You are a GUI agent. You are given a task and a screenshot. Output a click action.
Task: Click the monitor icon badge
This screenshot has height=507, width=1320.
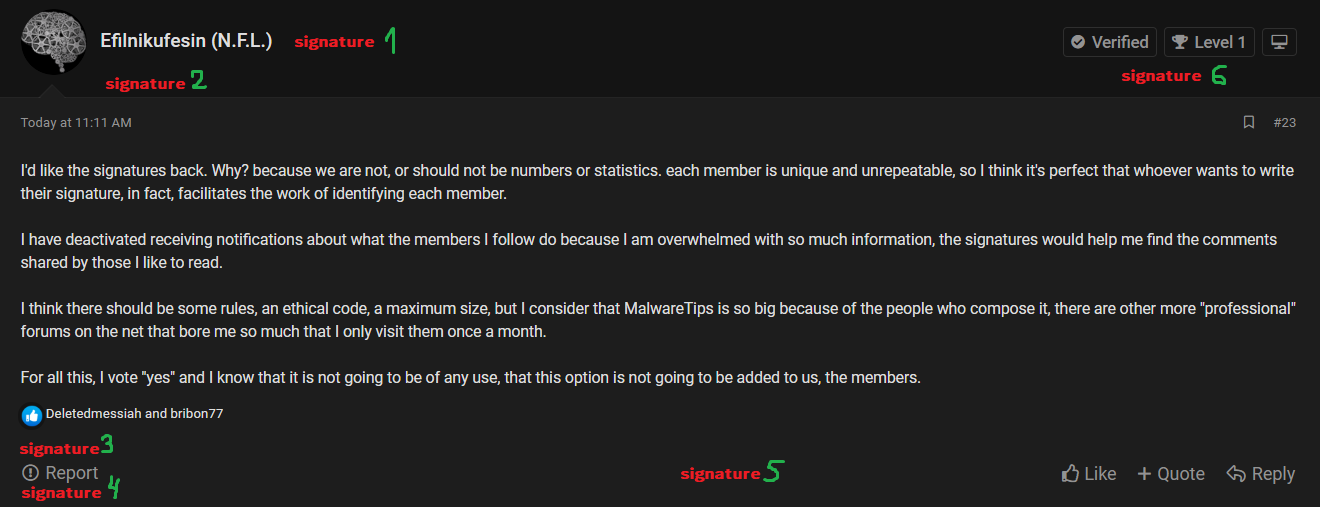(1279, 42)
